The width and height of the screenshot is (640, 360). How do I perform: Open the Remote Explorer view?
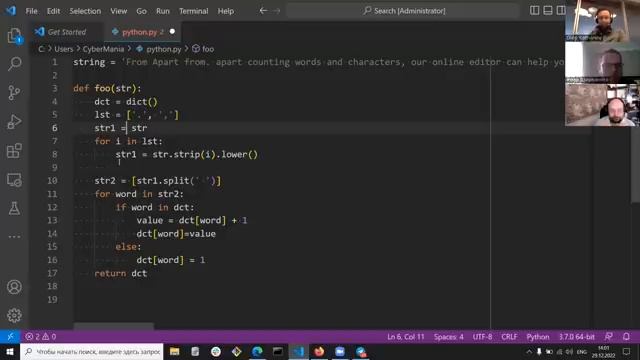point(14,180)
